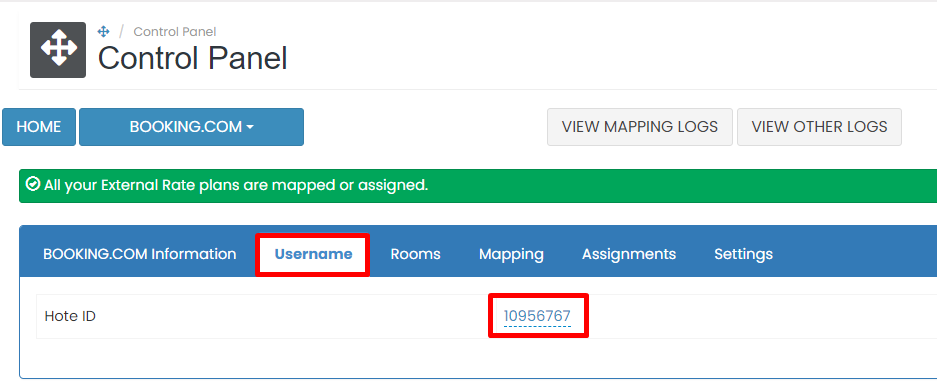Click the rate plans mapped message
The height and width of the screenshot is (385, 937).
pyautogui.click(x=236, y=185)
